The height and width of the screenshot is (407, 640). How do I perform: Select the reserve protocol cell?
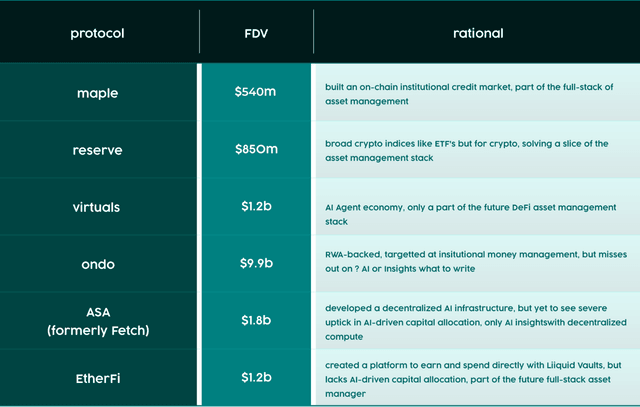pyautogui.click(x=97, y=150)
